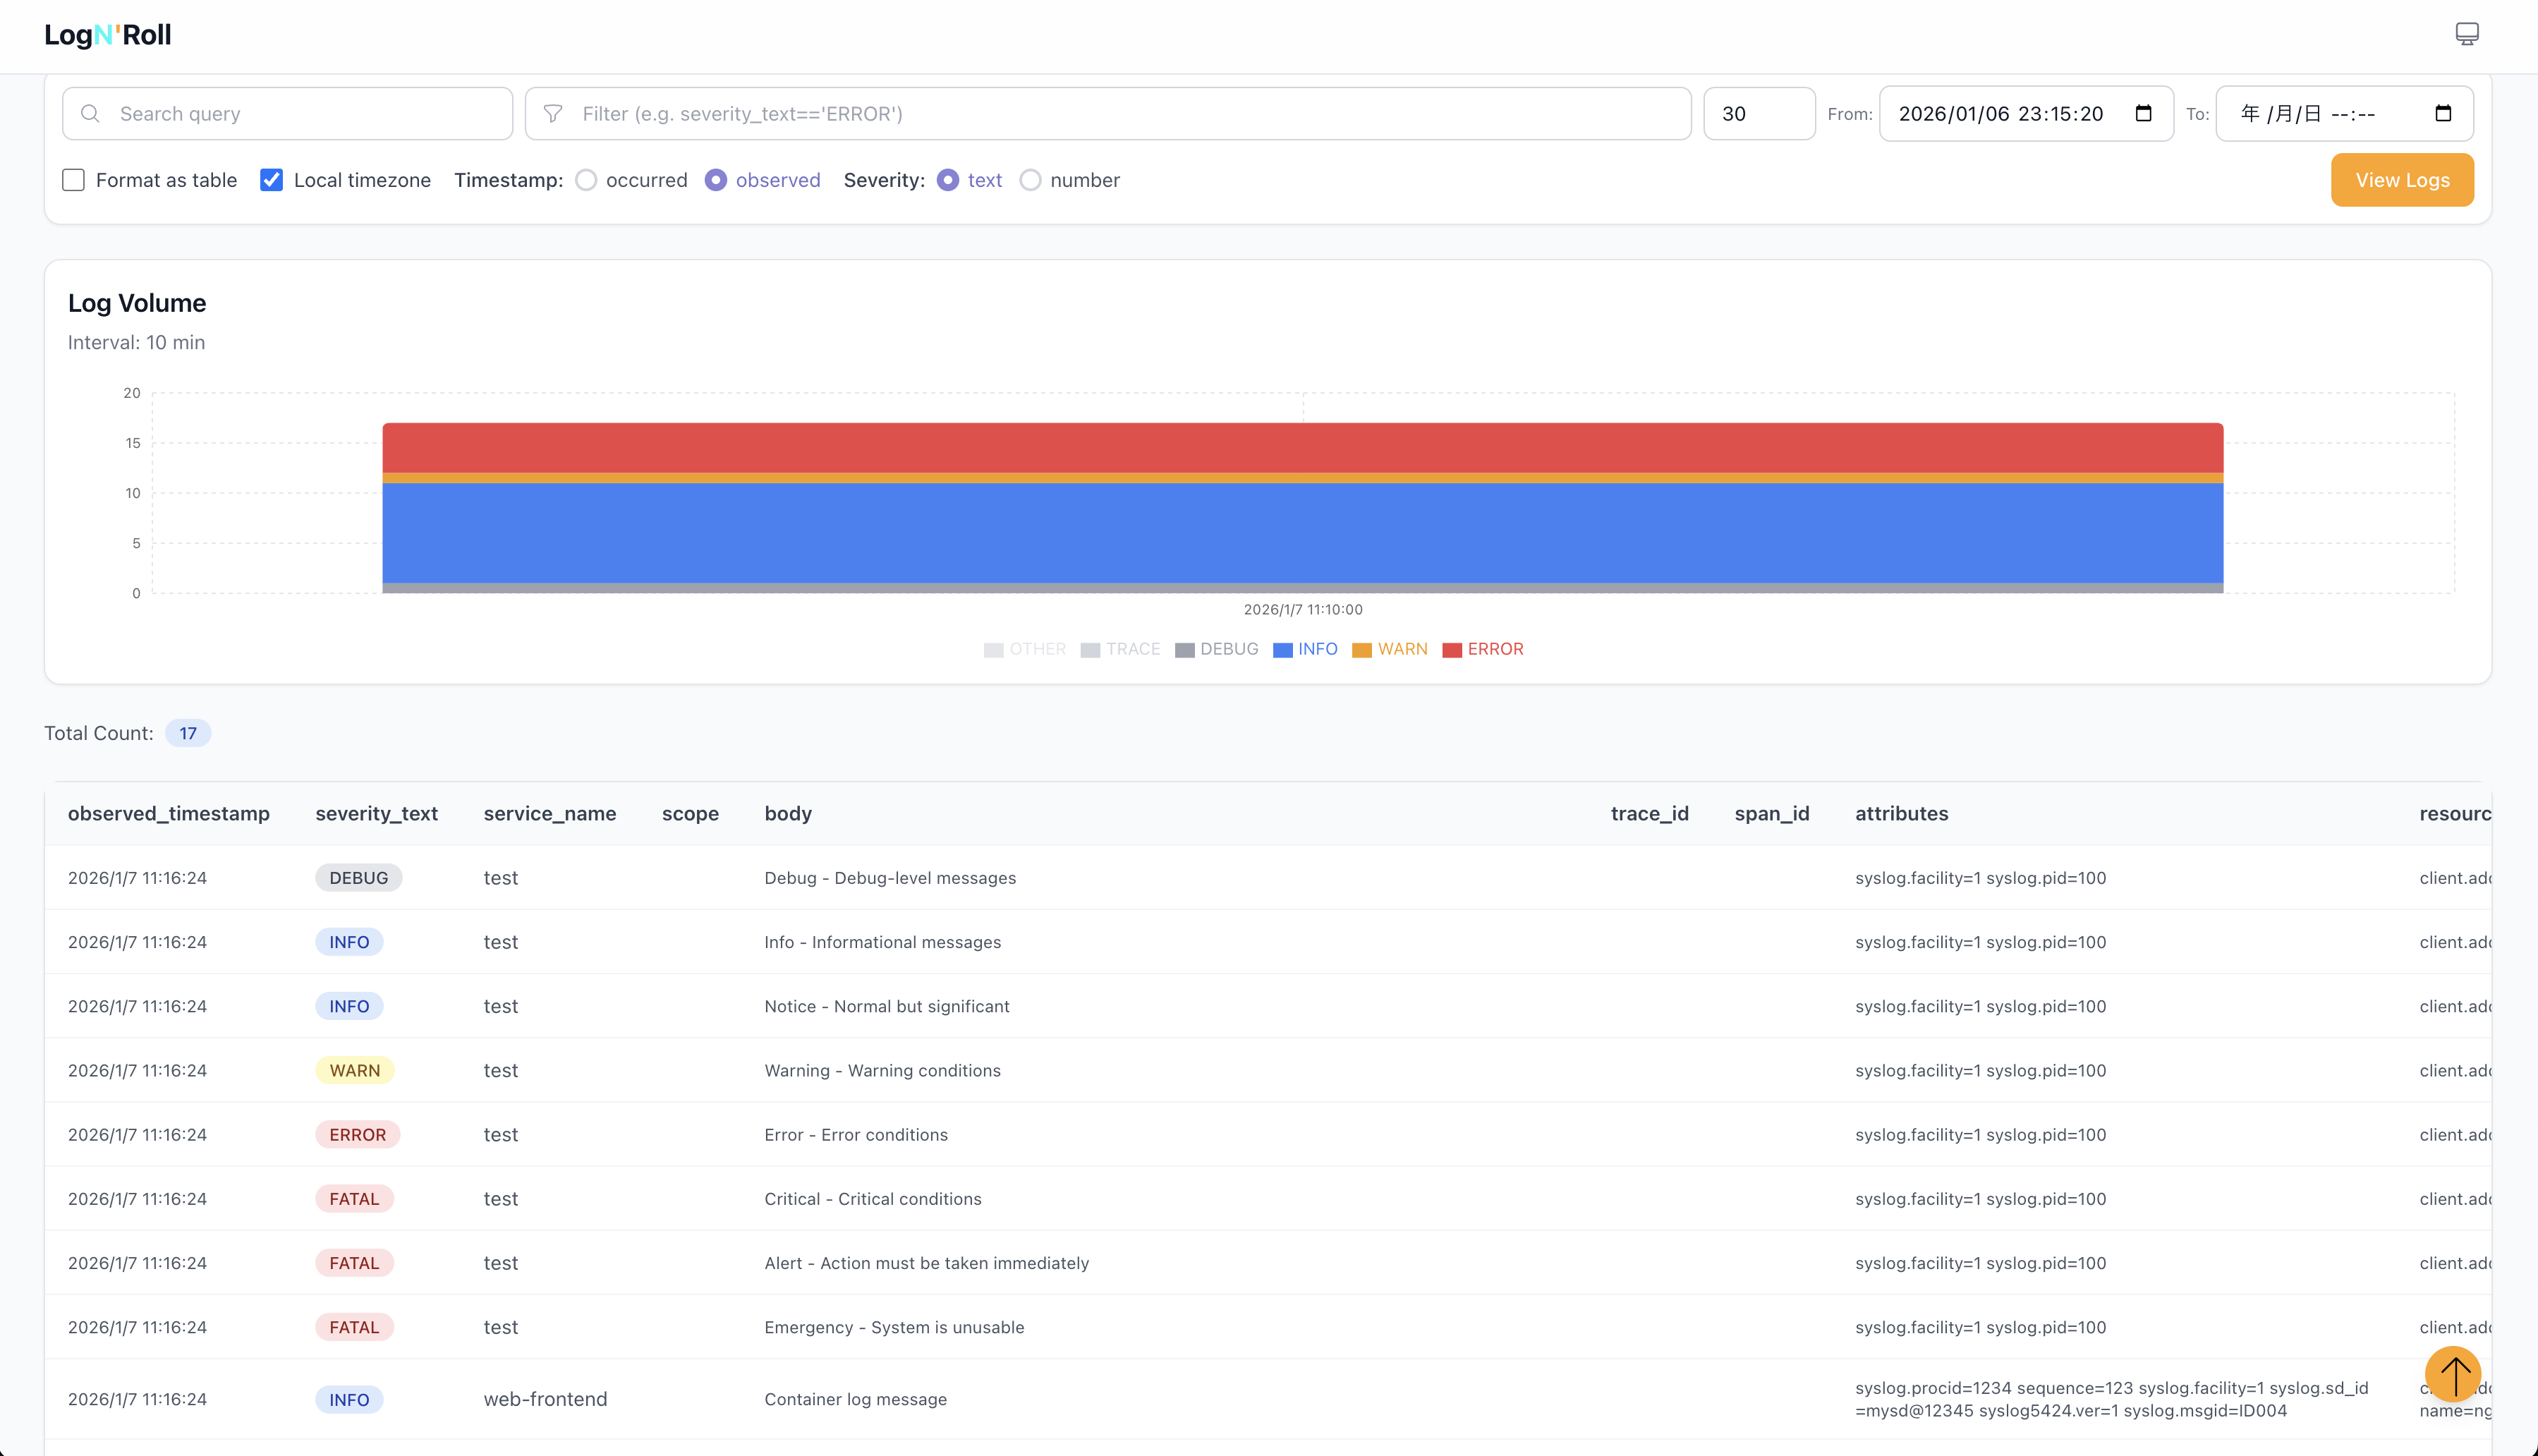This screenshot has width=2538, height=1456.
Task: Open the From date calendar picker icon
Action: click(2143, 113)
